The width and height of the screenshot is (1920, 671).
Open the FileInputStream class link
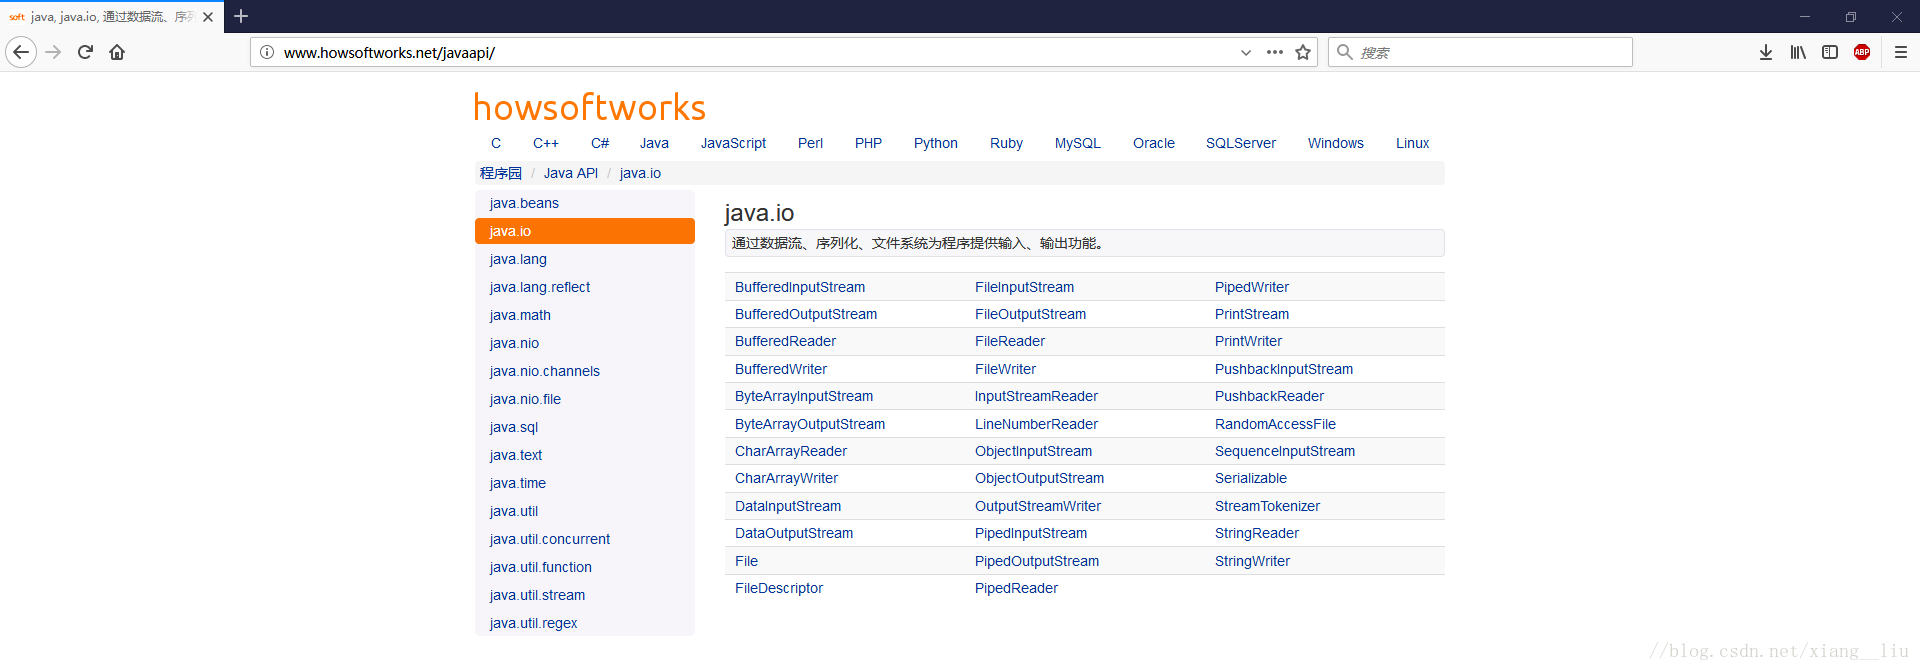click(x=1024, y=287)
